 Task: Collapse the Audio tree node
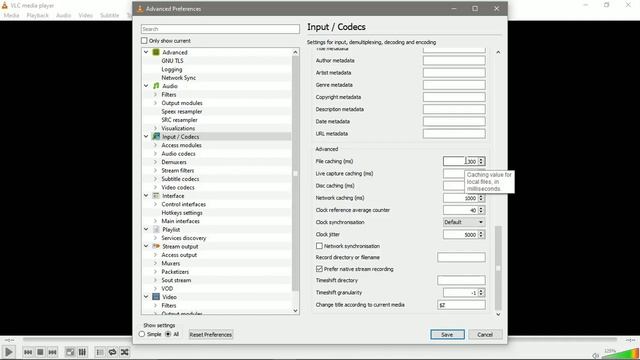click(x=146, y=86)
